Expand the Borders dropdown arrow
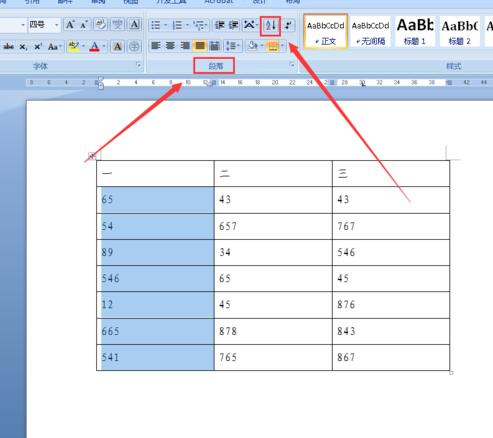493x438 pixels. (283, 46)
